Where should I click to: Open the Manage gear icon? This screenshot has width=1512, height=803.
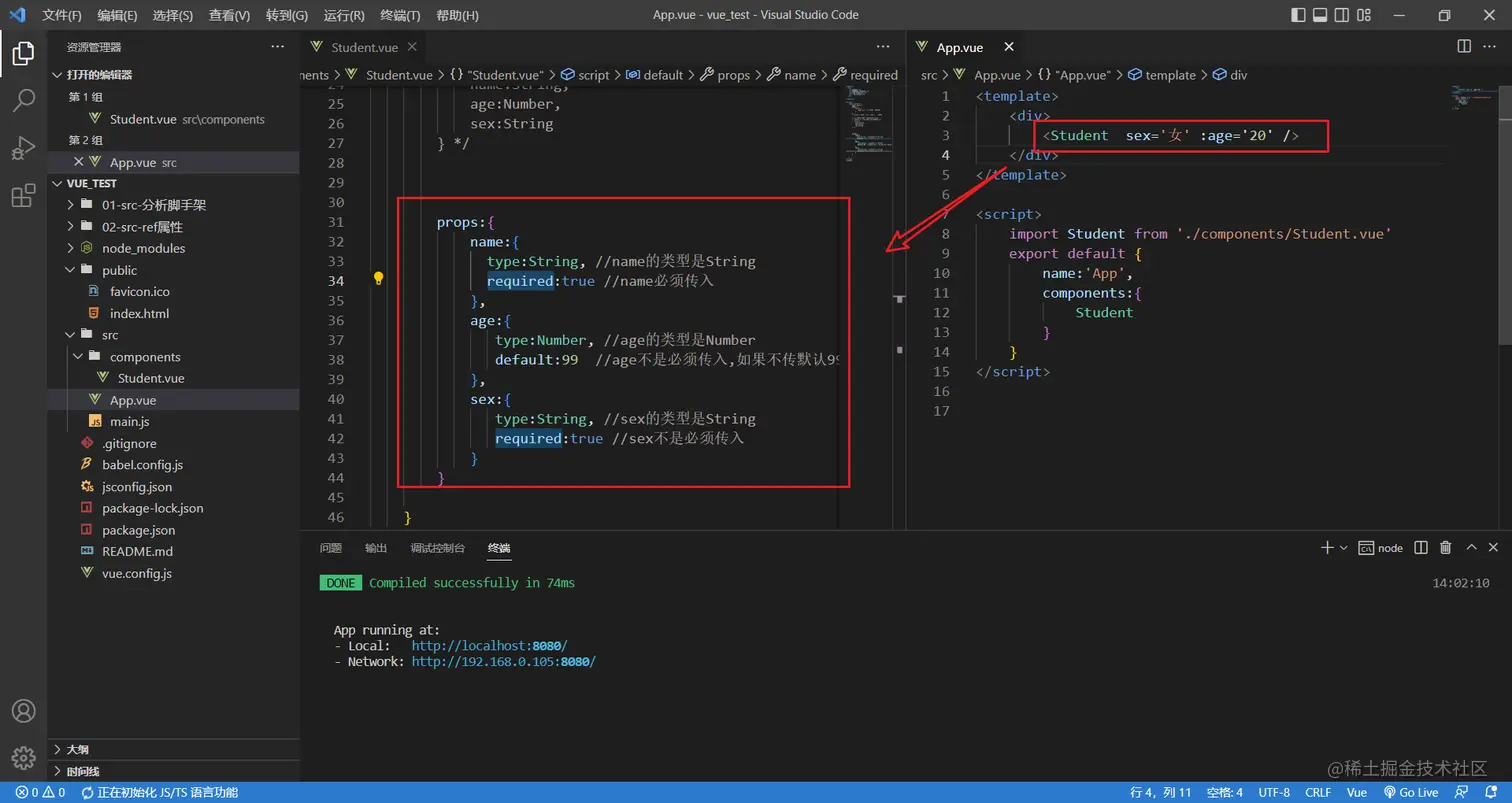(x=23, y=757)
